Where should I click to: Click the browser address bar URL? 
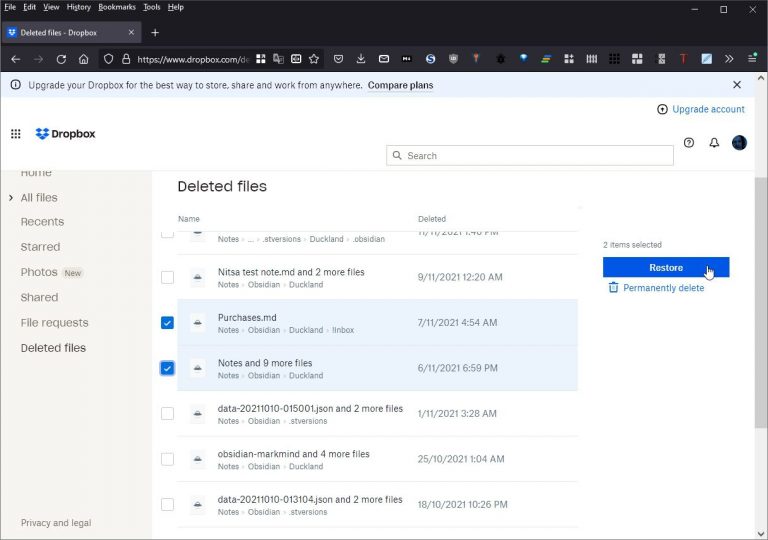click(192, 59)
